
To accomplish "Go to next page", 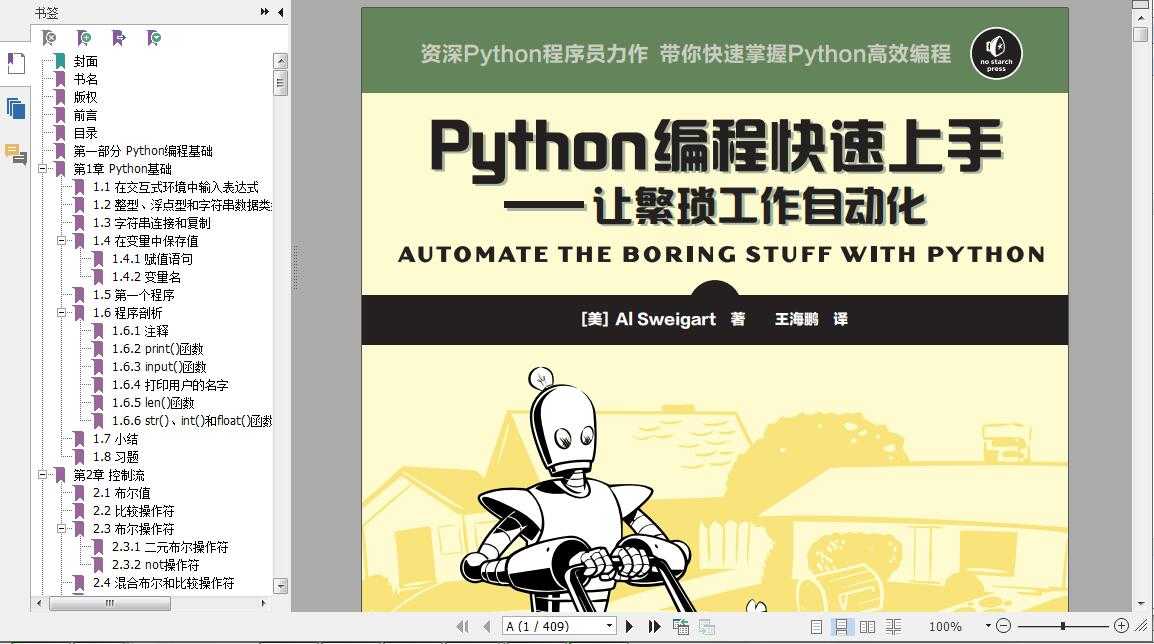I will point(629,626).
